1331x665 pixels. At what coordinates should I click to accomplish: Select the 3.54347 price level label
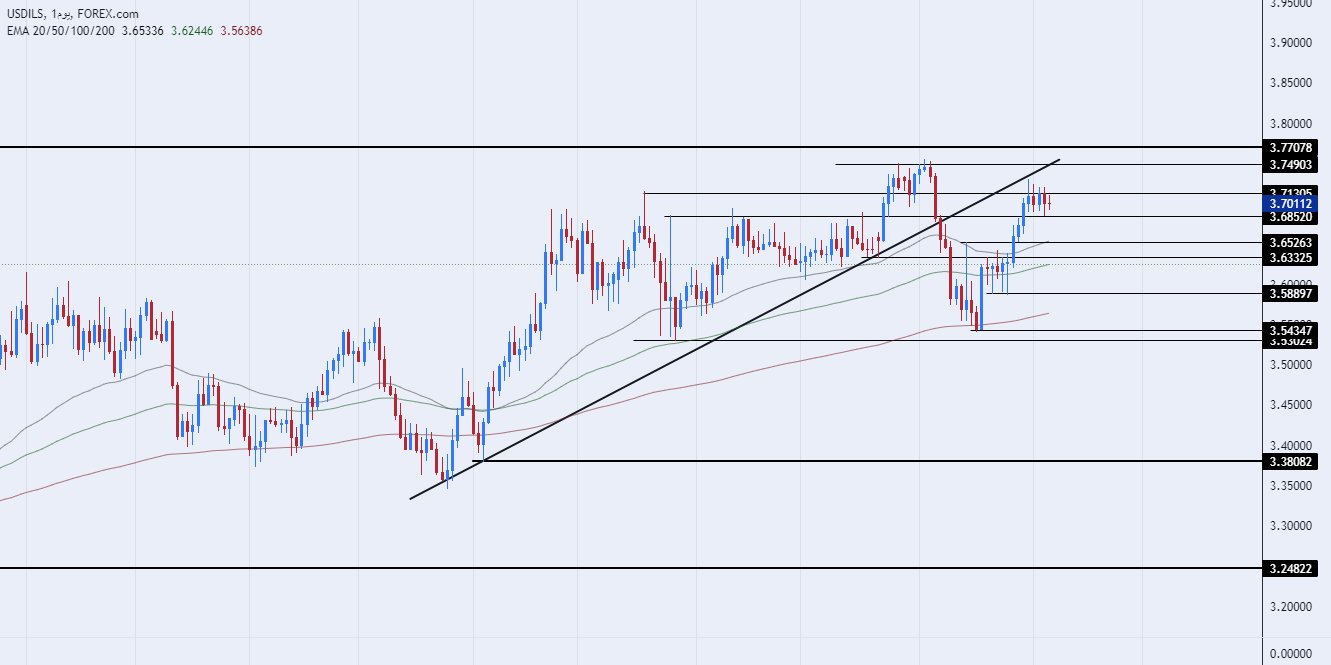click(1292, 330)
